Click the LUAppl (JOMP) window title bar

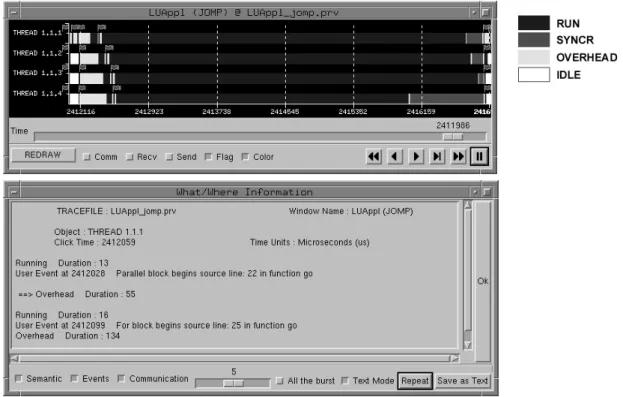point(244,13)
